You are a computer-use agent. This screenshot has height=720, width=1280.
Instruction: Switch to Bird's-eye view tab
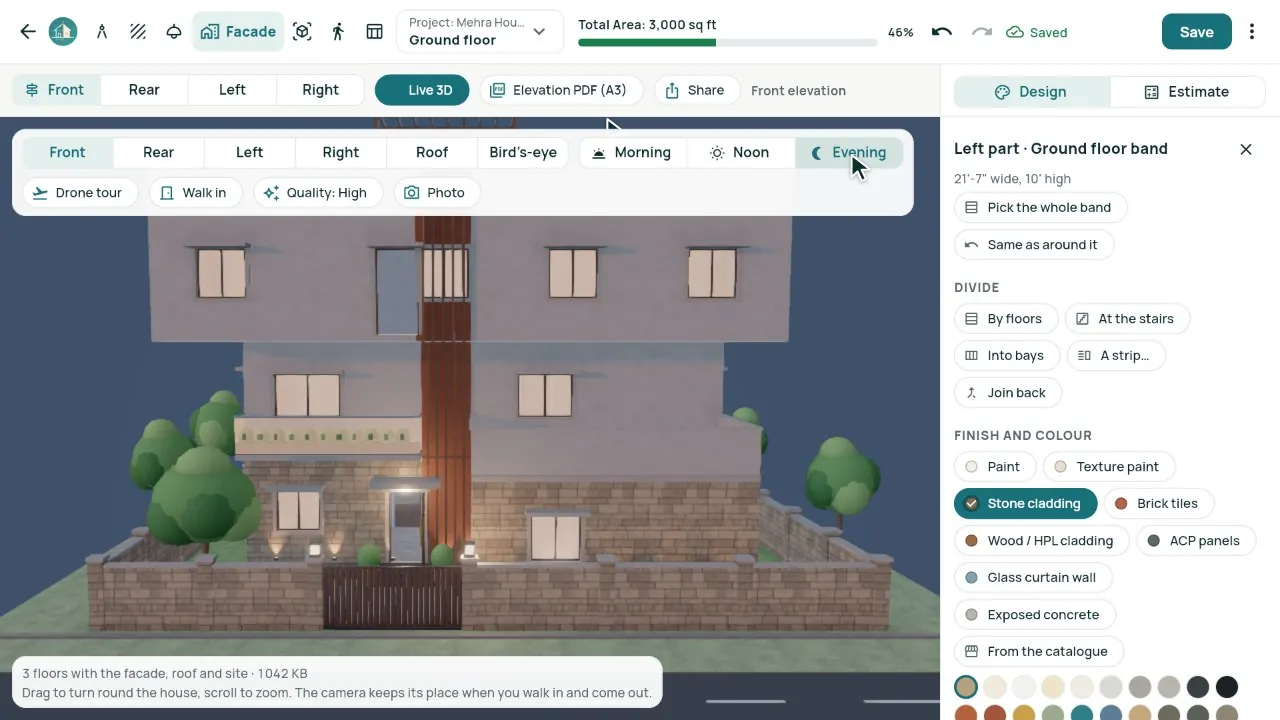pos(523,153)
